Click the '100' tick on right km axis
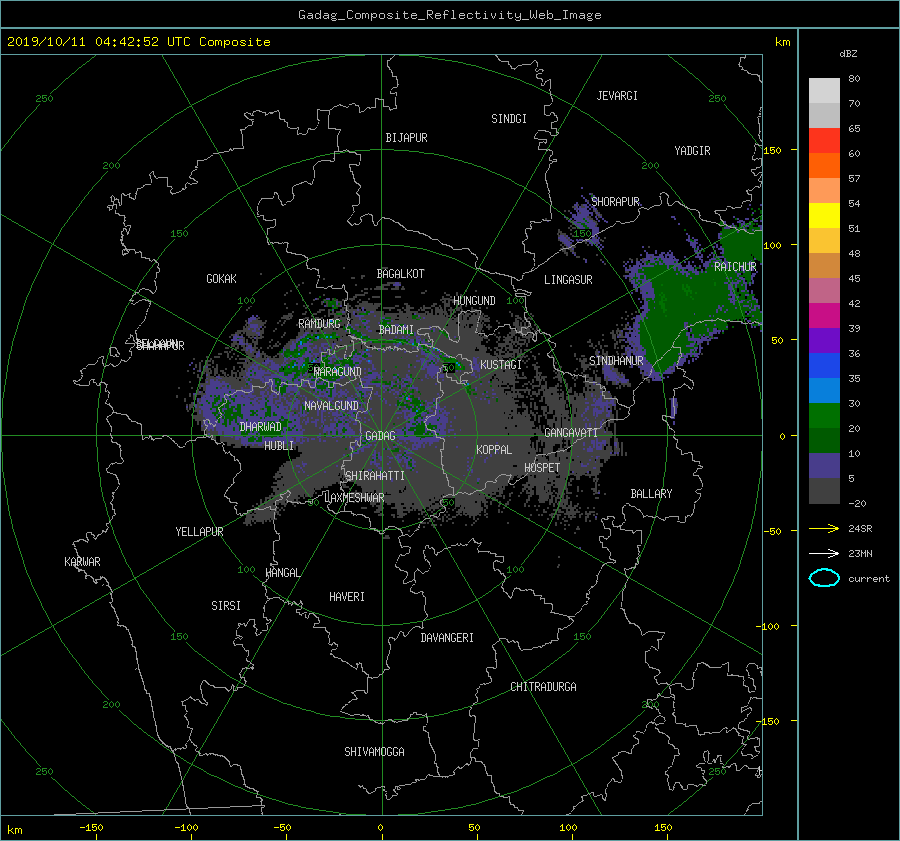The height and width of the screenshot is (841, 900). click(x=772, y=246)
